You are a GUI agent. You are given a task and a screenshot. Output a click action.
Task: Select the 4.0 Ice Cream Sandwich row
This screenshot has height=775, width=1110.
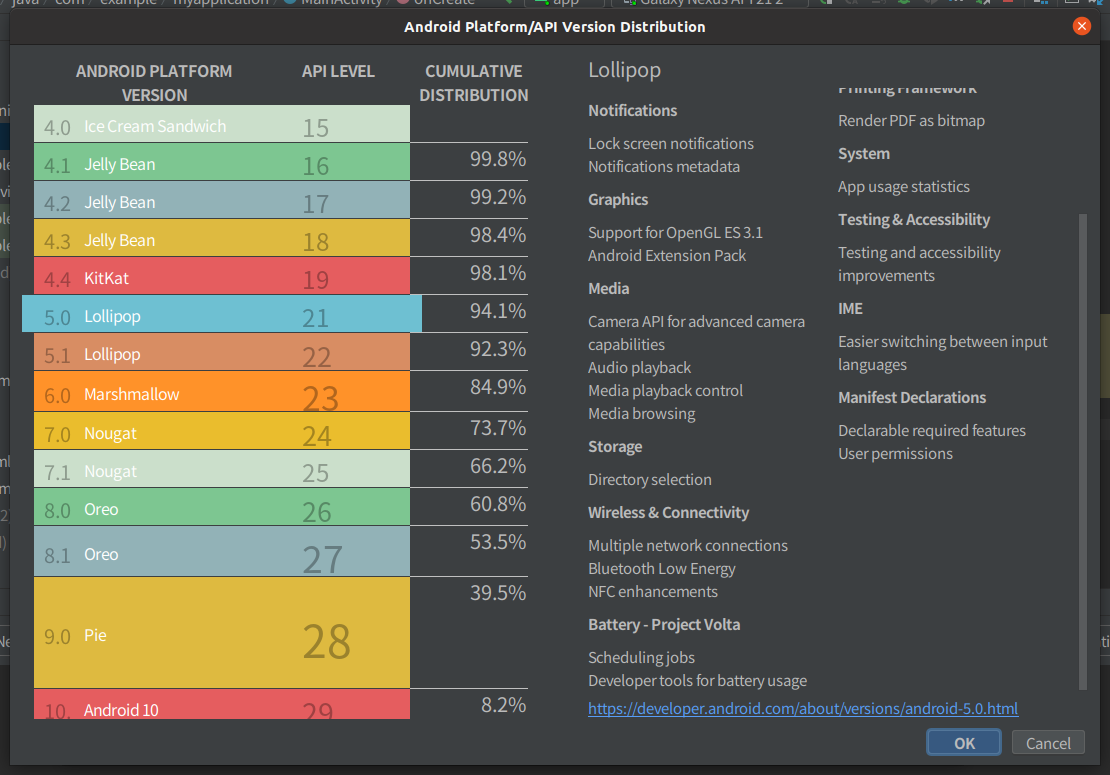point(222,124)
